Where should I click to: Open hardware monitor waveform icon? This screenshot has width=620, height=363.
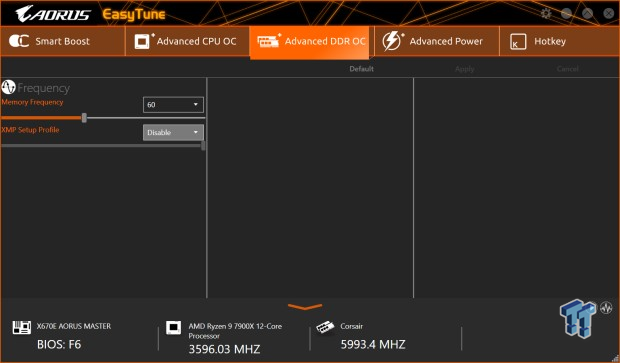(x=606, y=307)
